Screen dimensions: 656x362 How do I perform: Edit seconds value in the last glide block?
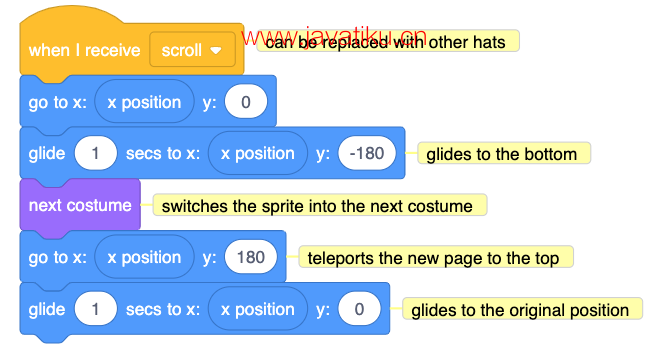click(x=95, y=309)
